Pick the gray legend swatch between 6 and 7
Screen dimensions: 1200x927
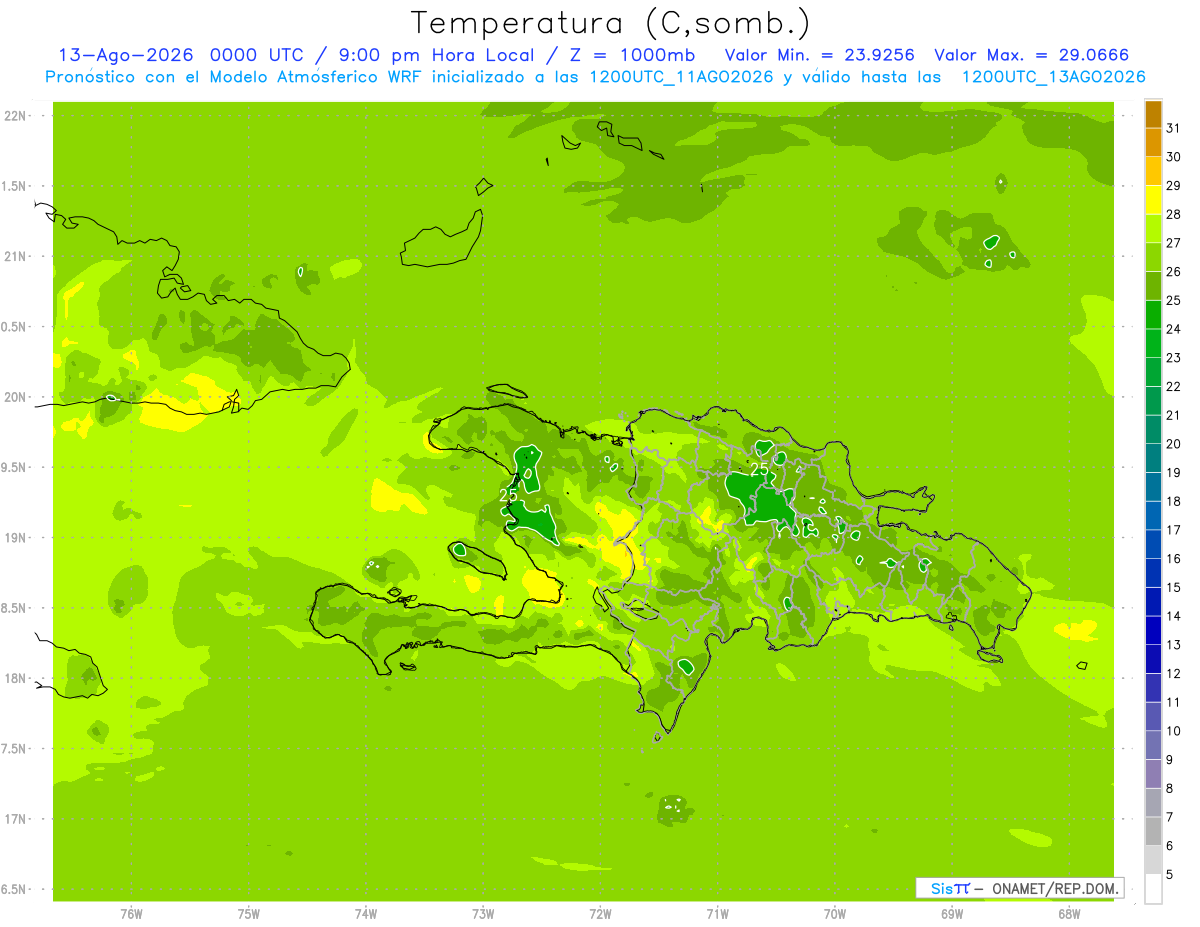point(1153,831)
